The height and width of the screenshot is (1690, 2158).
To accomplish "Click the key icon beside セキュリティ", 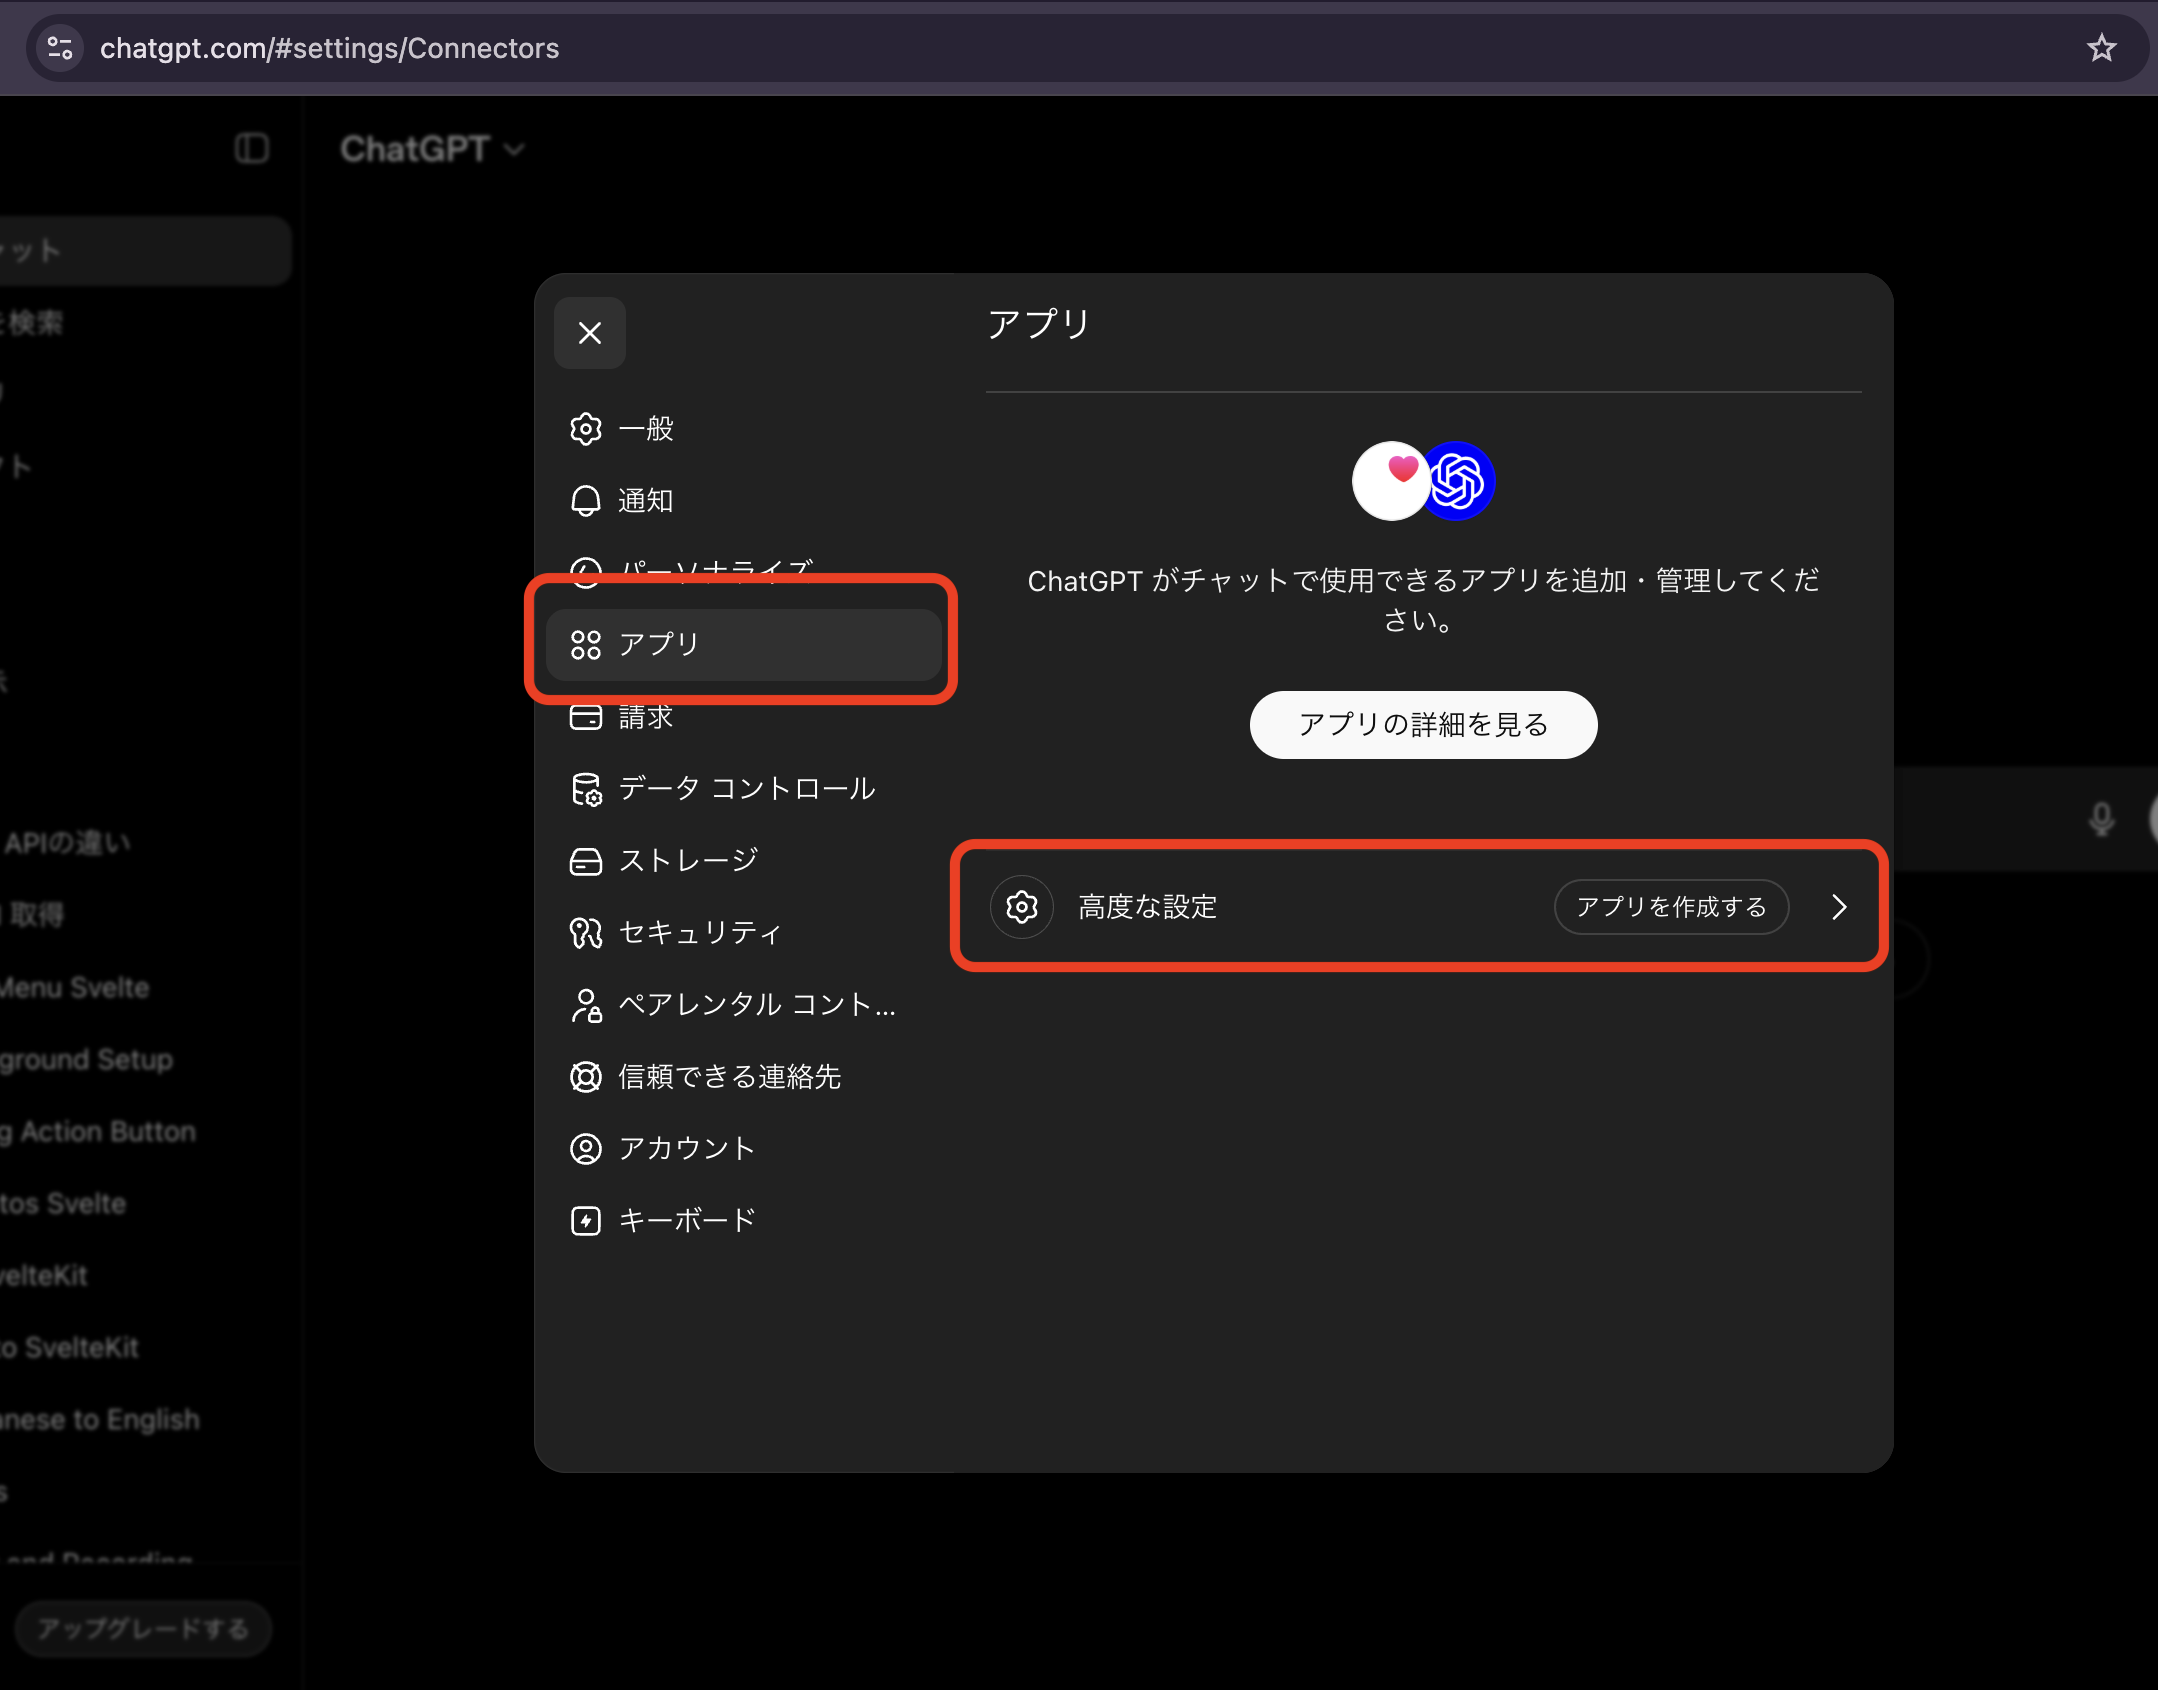I will click(x=586, y=933).
